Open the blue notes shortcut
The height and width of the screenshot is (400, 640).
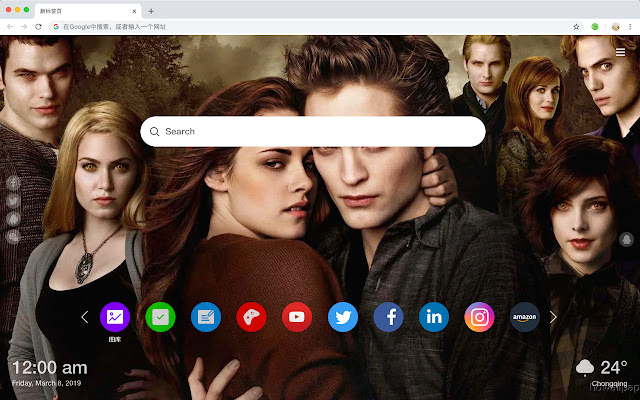(x=206, y=317)
